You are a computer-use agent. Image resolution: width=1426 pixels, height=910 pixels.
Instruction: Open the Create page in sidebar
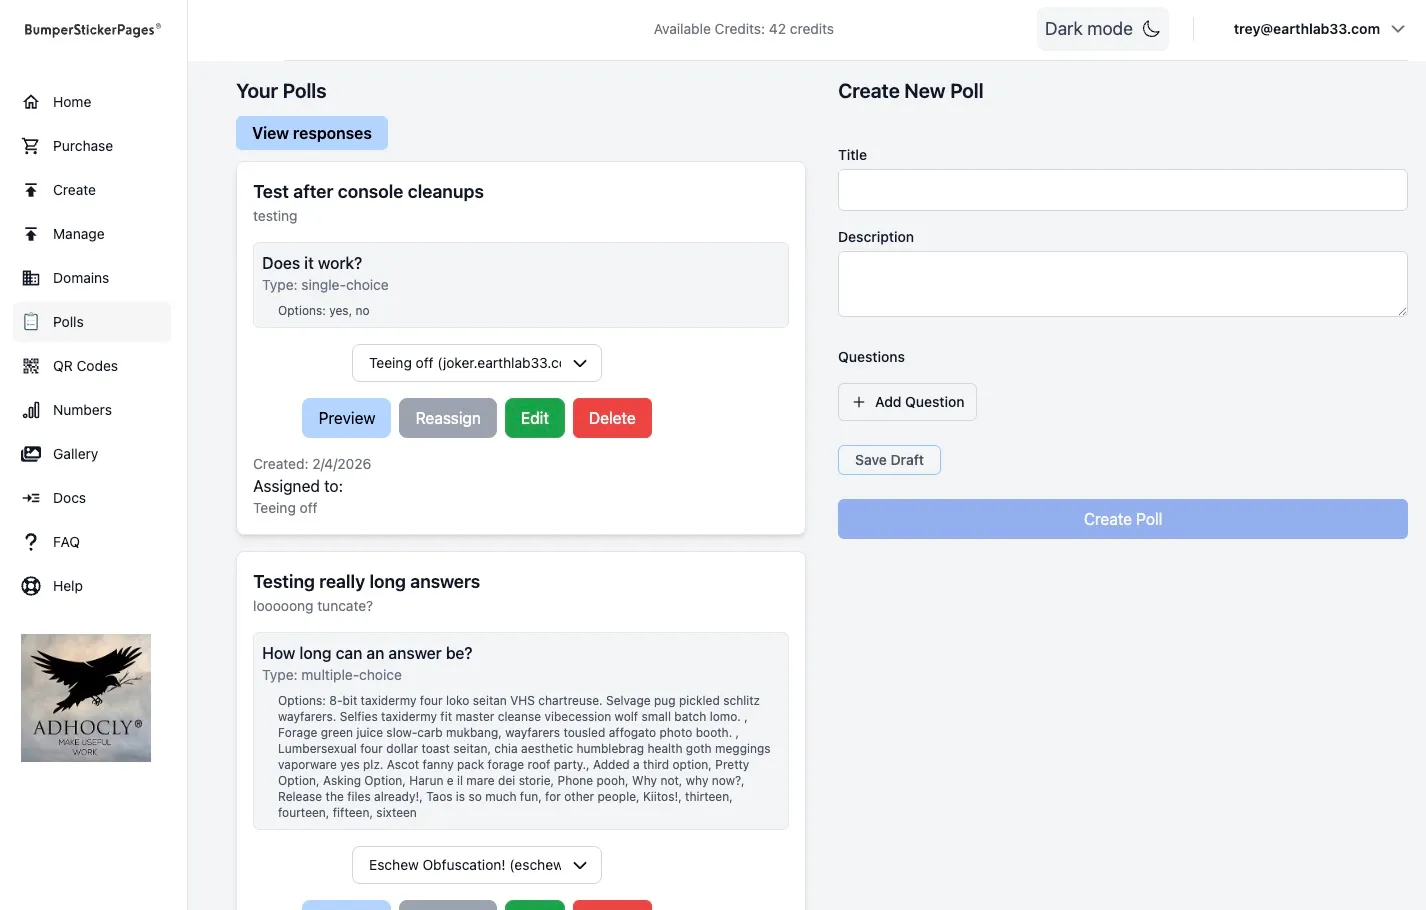click(x=92, y=190)
